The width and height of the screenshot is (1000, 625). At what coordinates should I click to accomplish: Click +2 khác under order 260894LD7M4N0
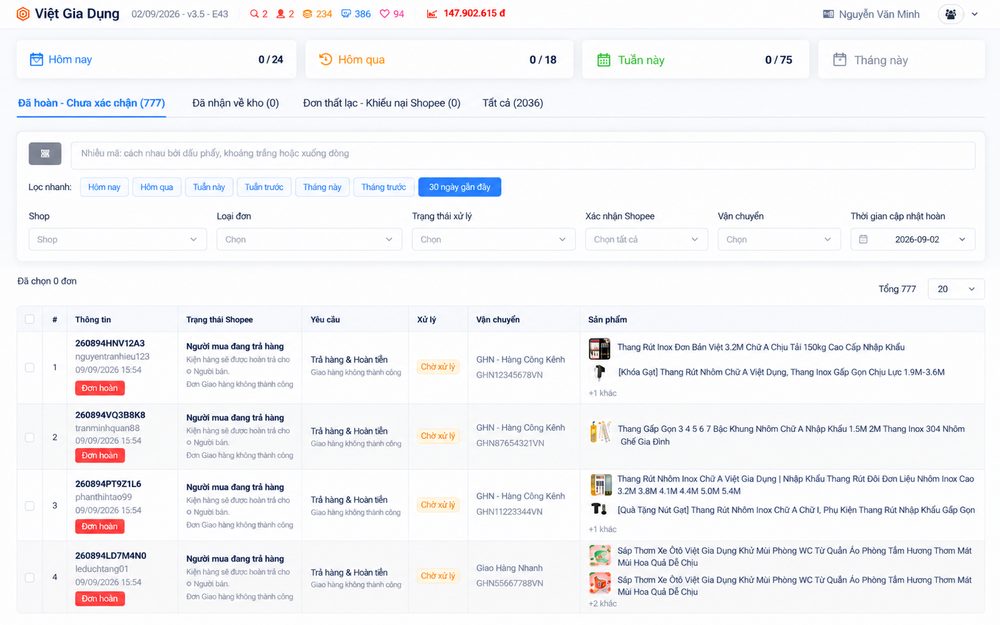pyautogui.click(x=603, y=603)
